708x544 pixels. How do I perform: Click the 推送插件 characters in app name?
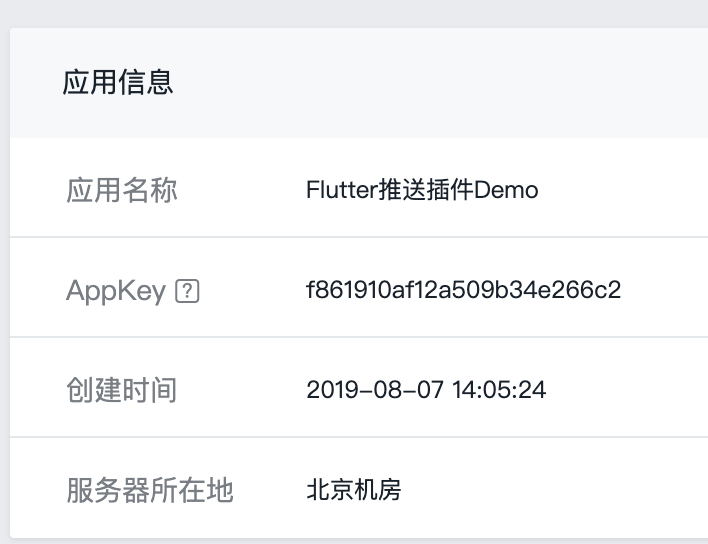point(425,190)
